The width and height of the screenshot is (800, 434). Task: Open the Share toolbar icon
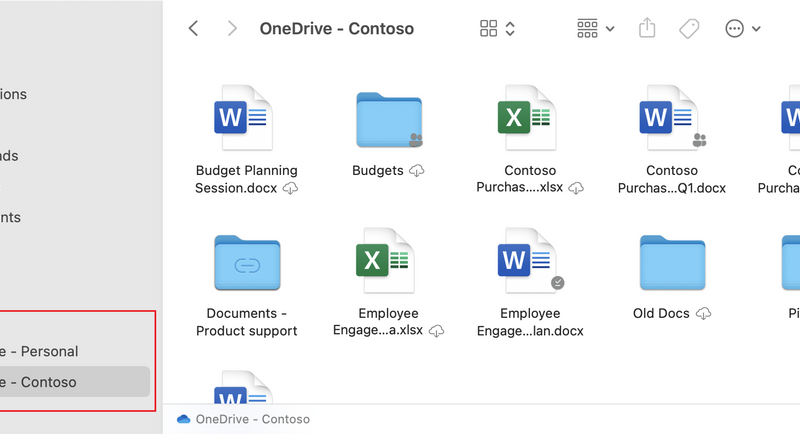[647, 29]
